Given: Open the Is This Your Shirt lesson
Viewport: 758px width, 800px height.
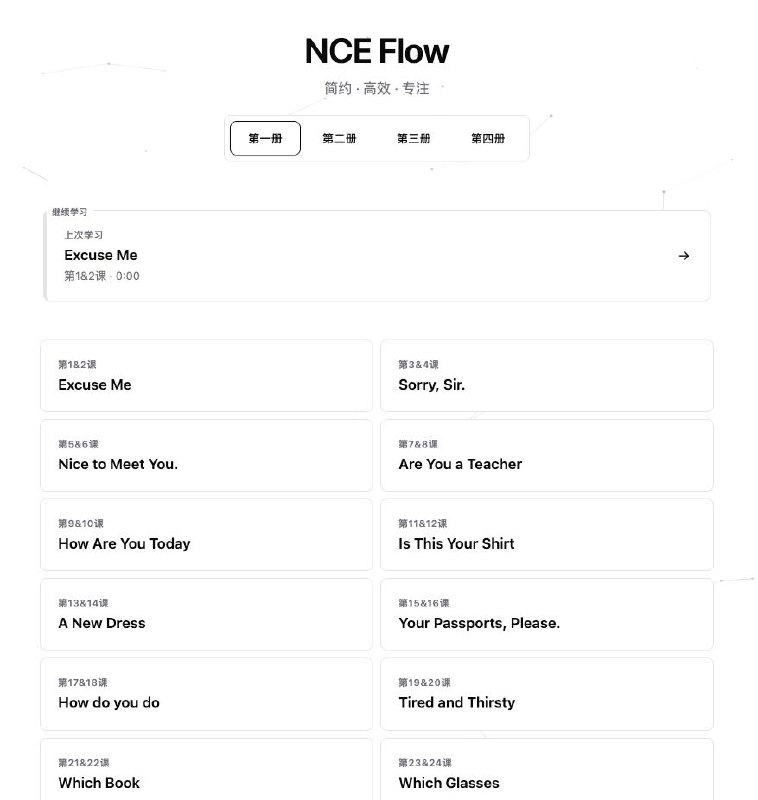Looking at the screenshot, I should tap(547, 534).
